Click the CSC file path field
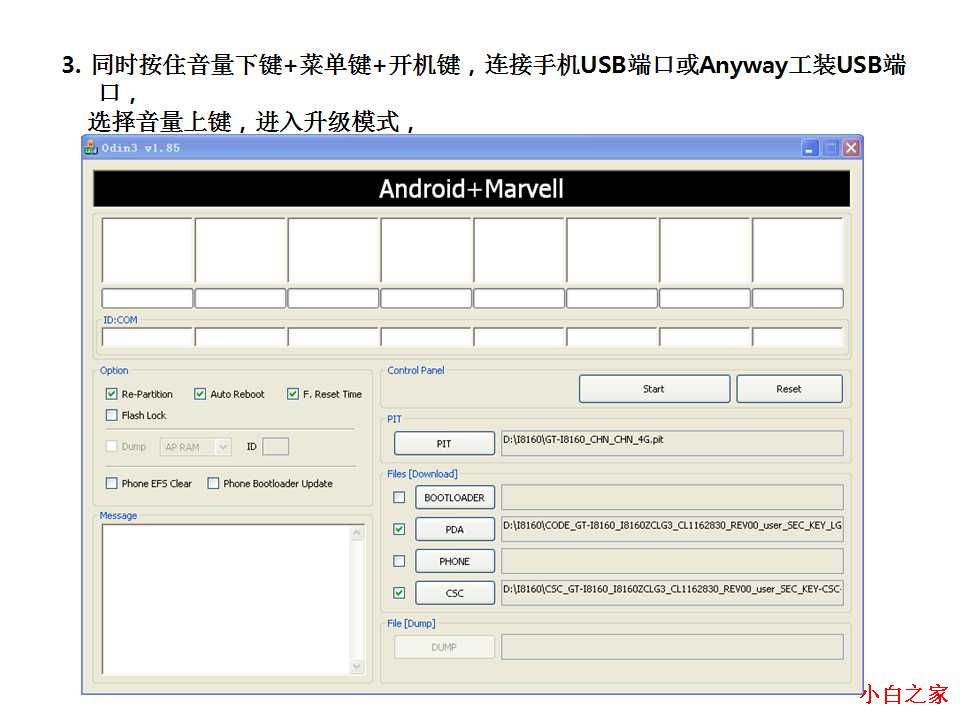The height and width of the screenshot is (720, 960). (672, 593)
